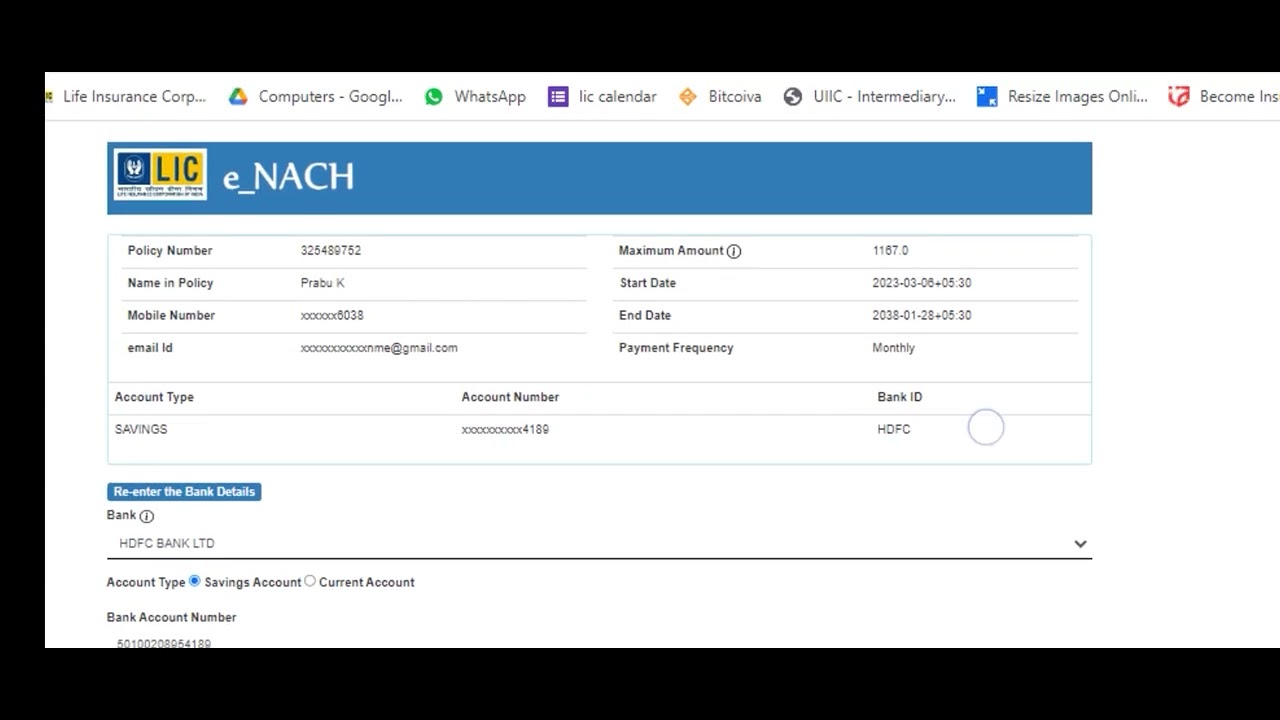
Task: Click the maximum amount value 1167.0
Action: [x=890, y=251]
